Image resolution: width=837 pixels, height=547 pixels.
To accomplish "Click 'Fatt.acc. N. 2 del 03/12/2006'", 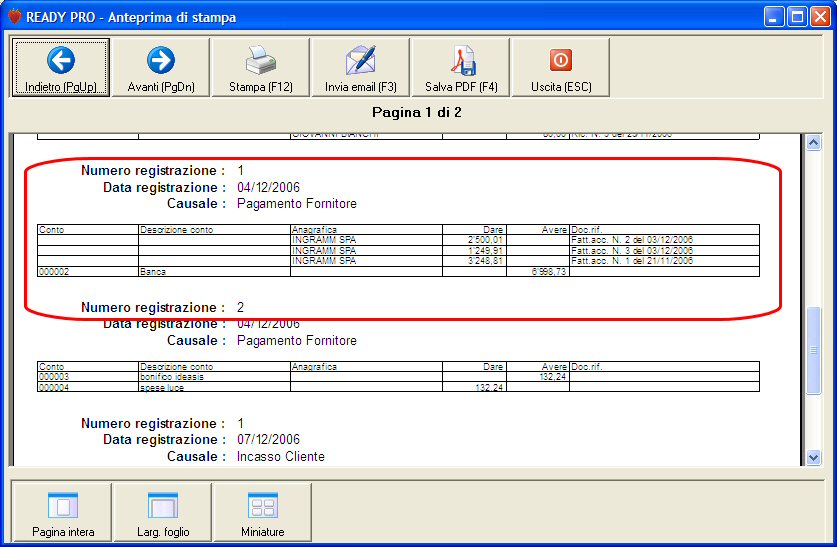I will pyautogui.click(x=632, y=240).
